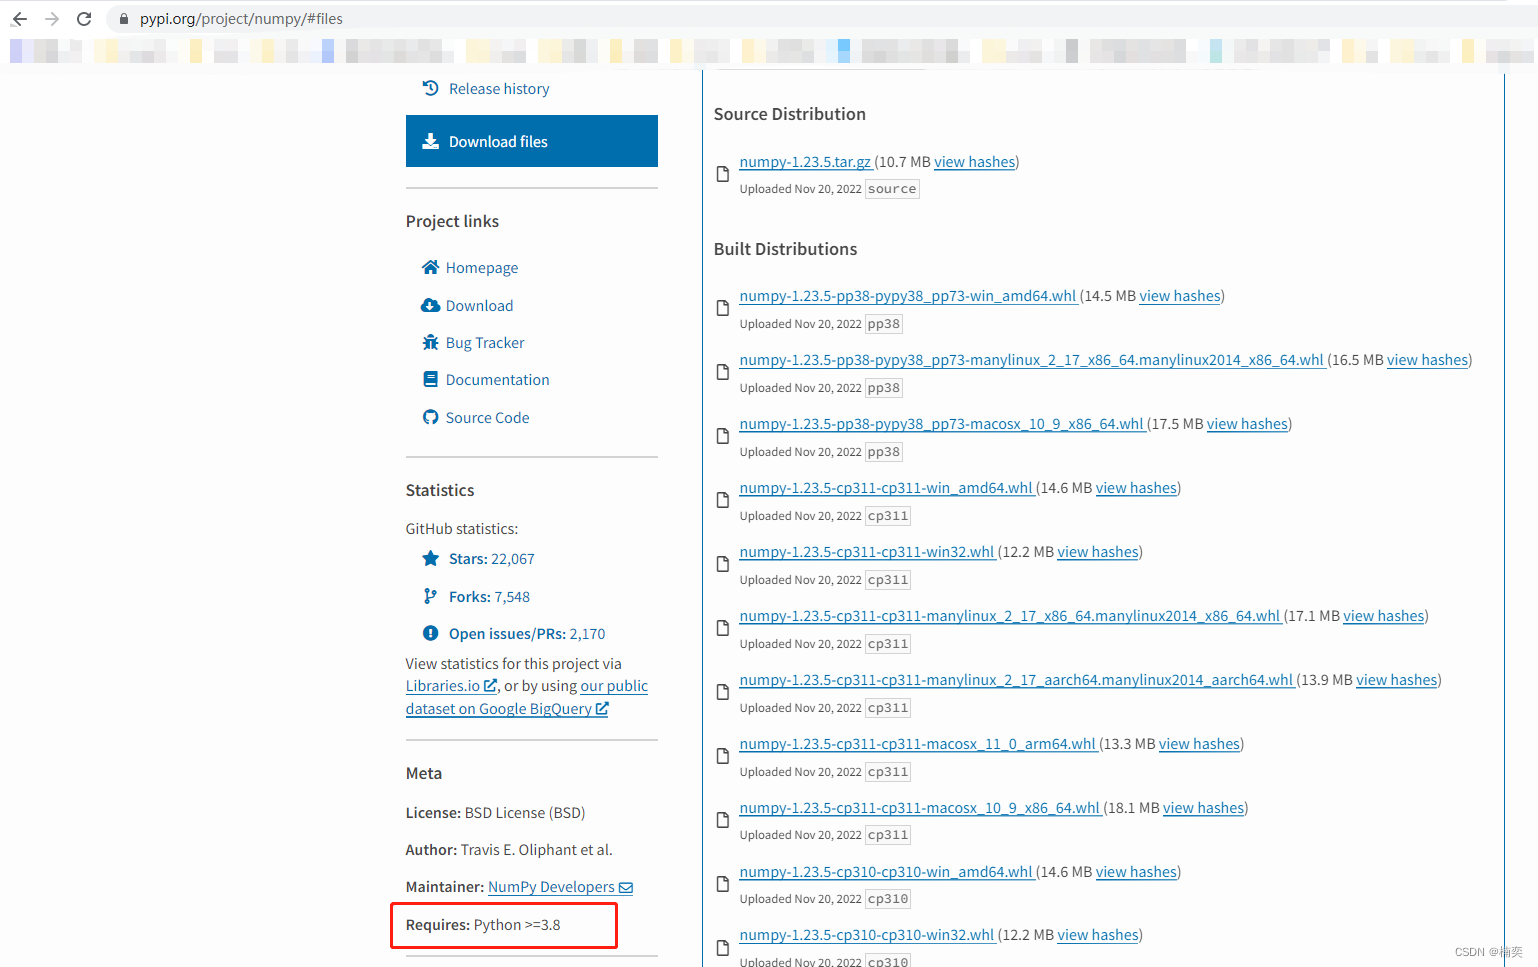Image resolution: width=1538 pixels, height=967 pixels.
Task: Open Release history in sidebar
Action: (x=499, y=89)
